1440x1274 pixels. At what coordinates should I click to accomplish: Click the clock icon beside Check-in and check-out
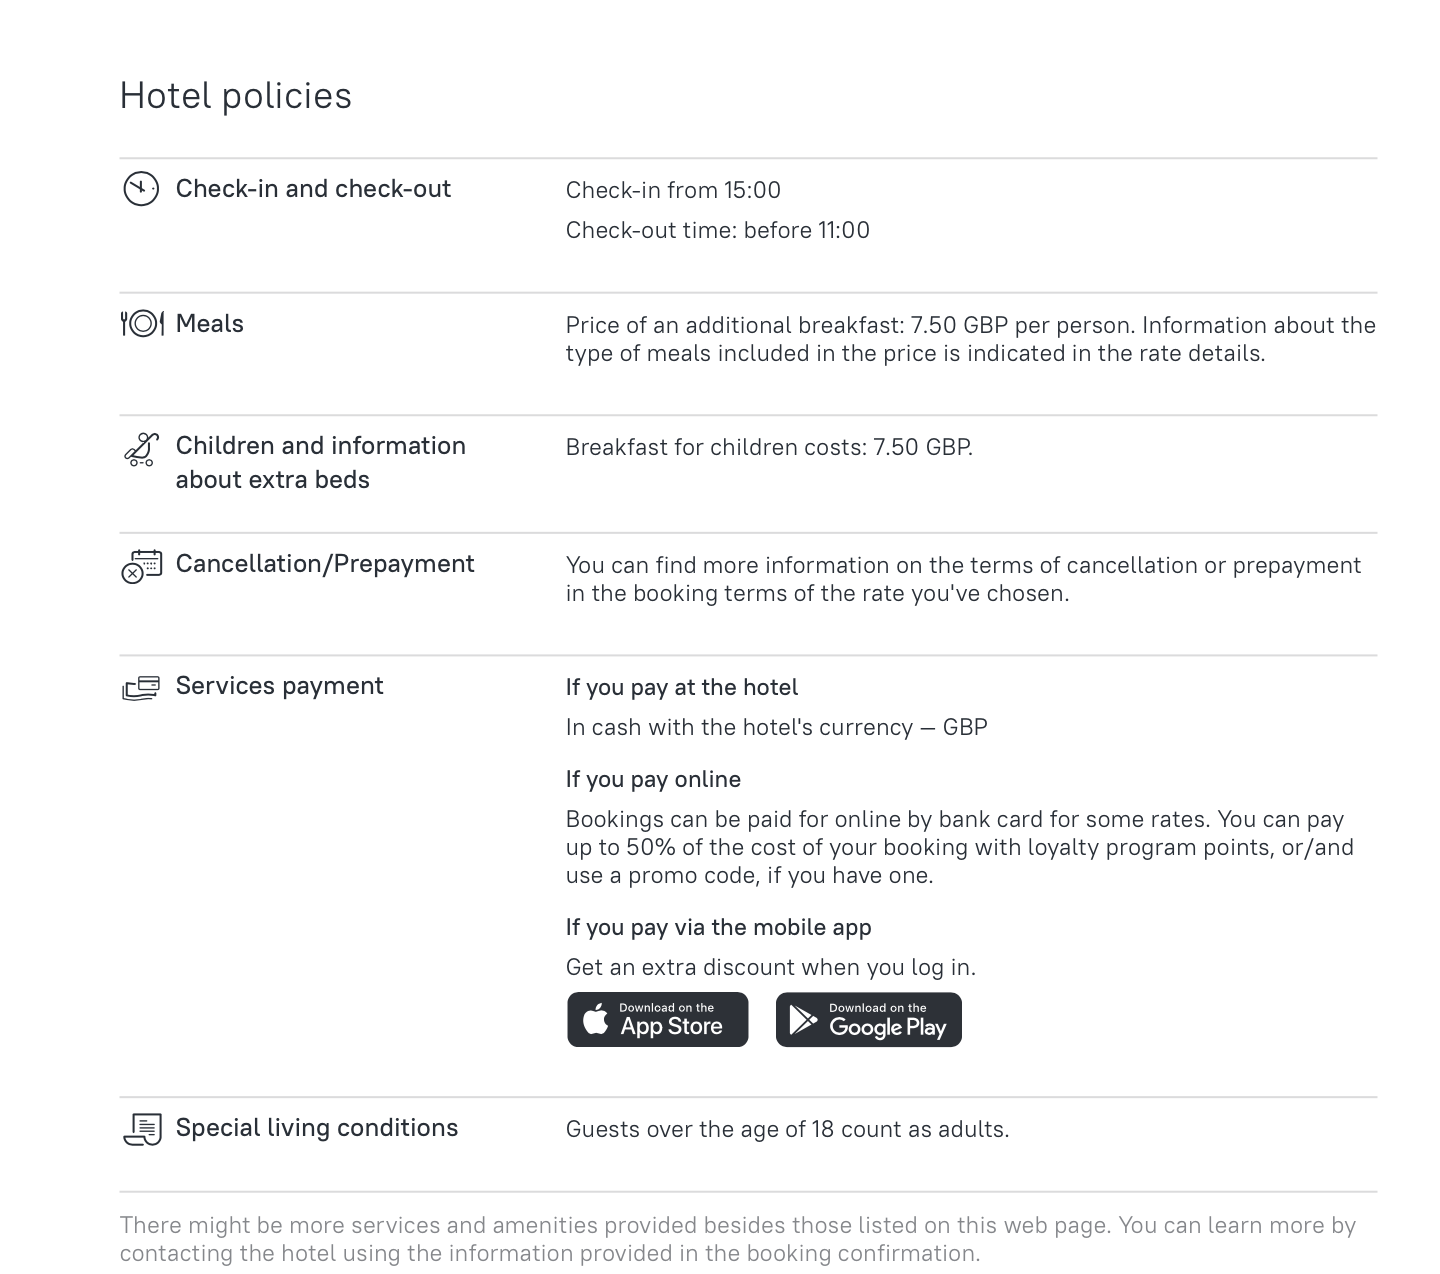pos(141,189)
